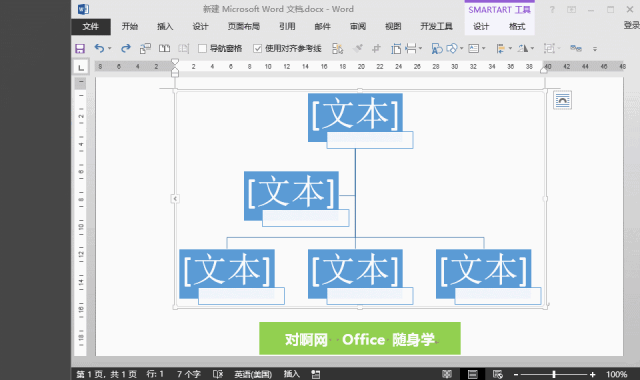The width and height of the screenshot is (640, 380).
Task: Select the bottom-right [文本] SmartArt box
Action: pos(484,273)
